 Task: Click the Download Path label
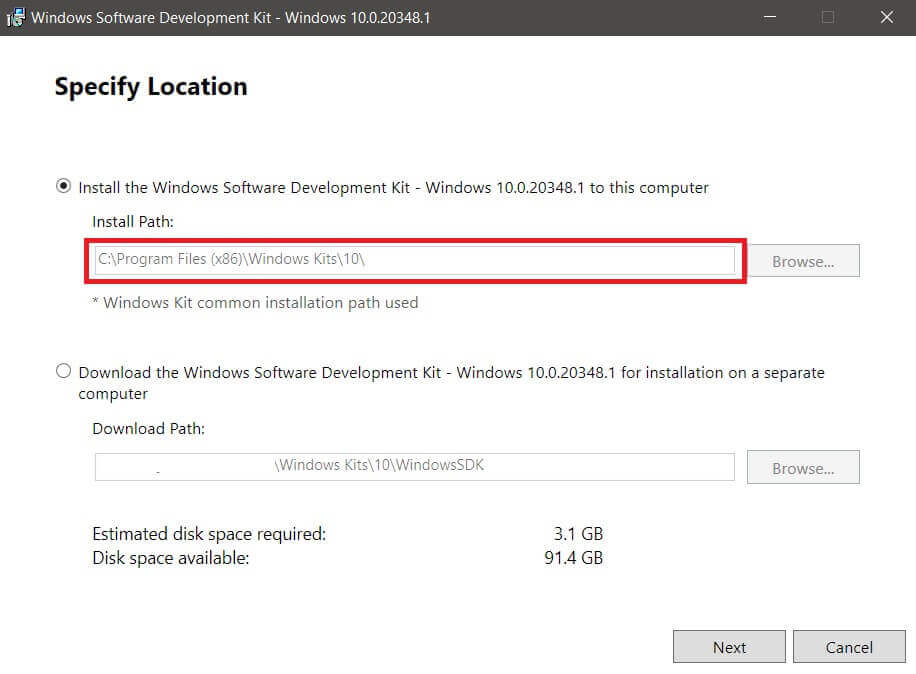pos(148,429)
